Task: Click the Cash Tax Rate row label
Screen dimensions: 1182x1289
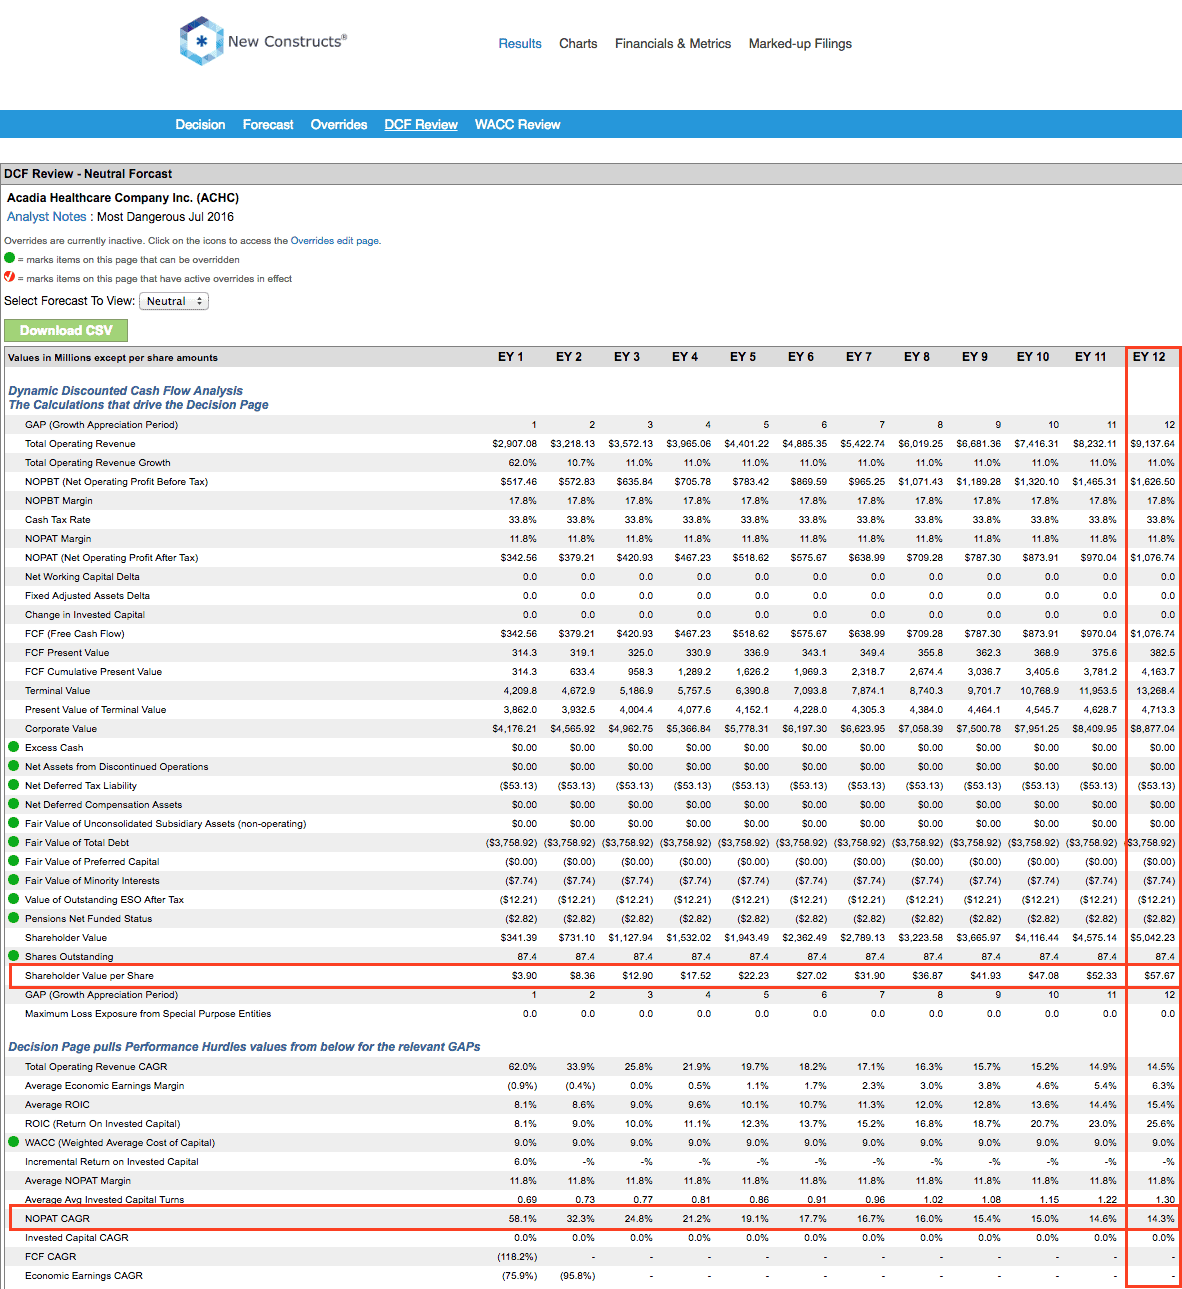Action: point(58,520)
